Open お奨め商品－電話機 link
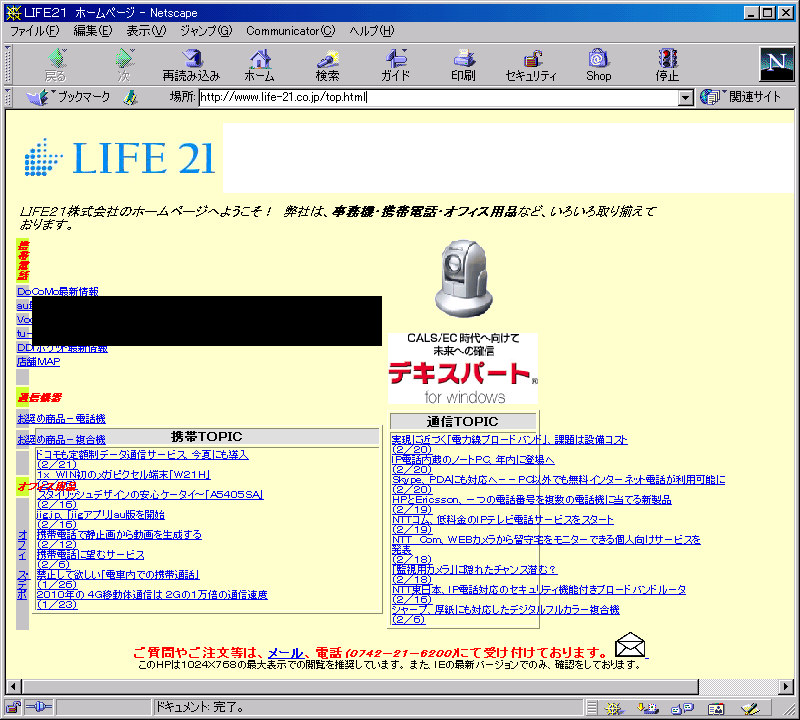The height and width of the screenshot is (720, 800). 61,418
